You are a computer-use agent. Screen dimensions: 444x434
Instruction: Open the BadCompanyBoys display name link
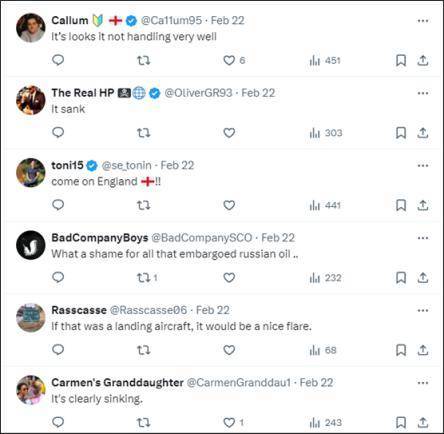click(x=100, y=238)
